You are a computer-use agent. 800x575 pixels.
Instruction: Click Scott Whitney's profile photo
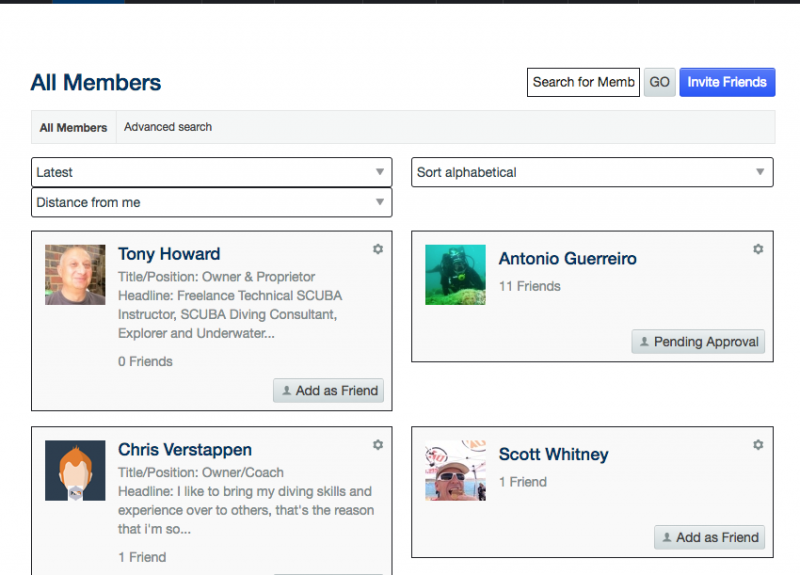[x=456, y=470]
